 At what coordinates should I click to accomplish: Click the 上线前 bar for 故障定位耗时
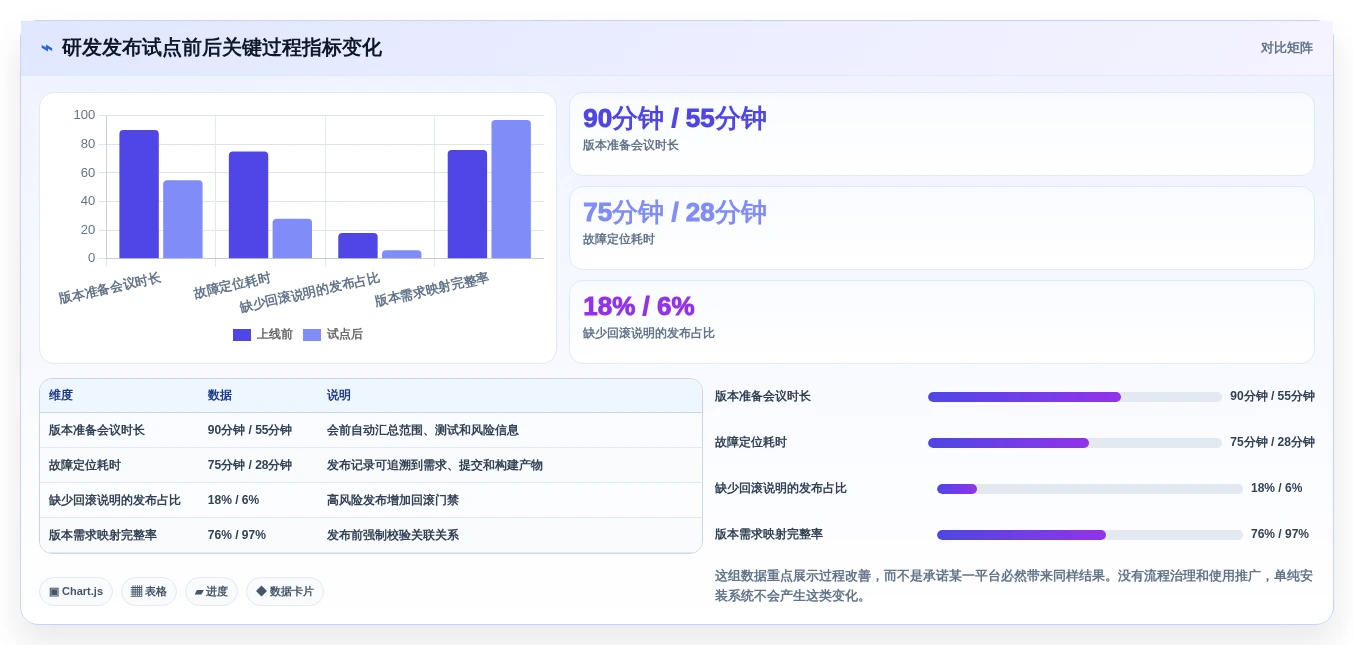(x=248, y=205)
